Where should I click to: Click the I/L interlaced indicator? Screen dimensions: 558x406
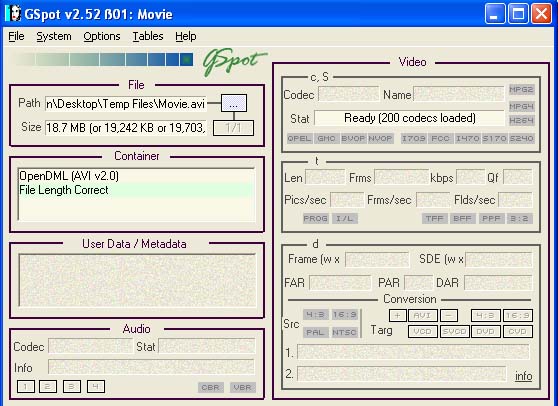click(344, 218)
